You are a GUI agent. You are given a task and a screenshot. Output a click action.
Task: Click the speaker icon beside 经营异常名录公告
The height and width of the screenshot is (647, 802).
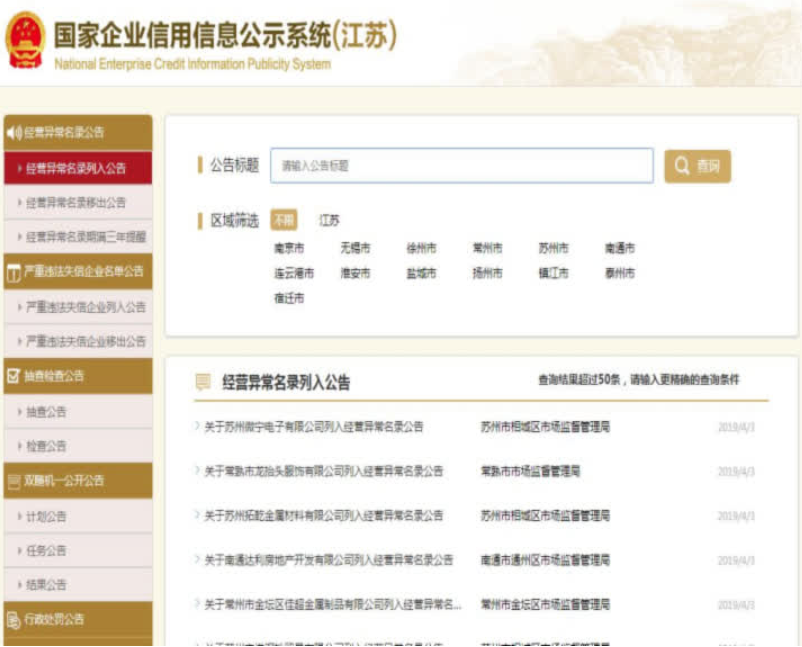click(13, 132)
